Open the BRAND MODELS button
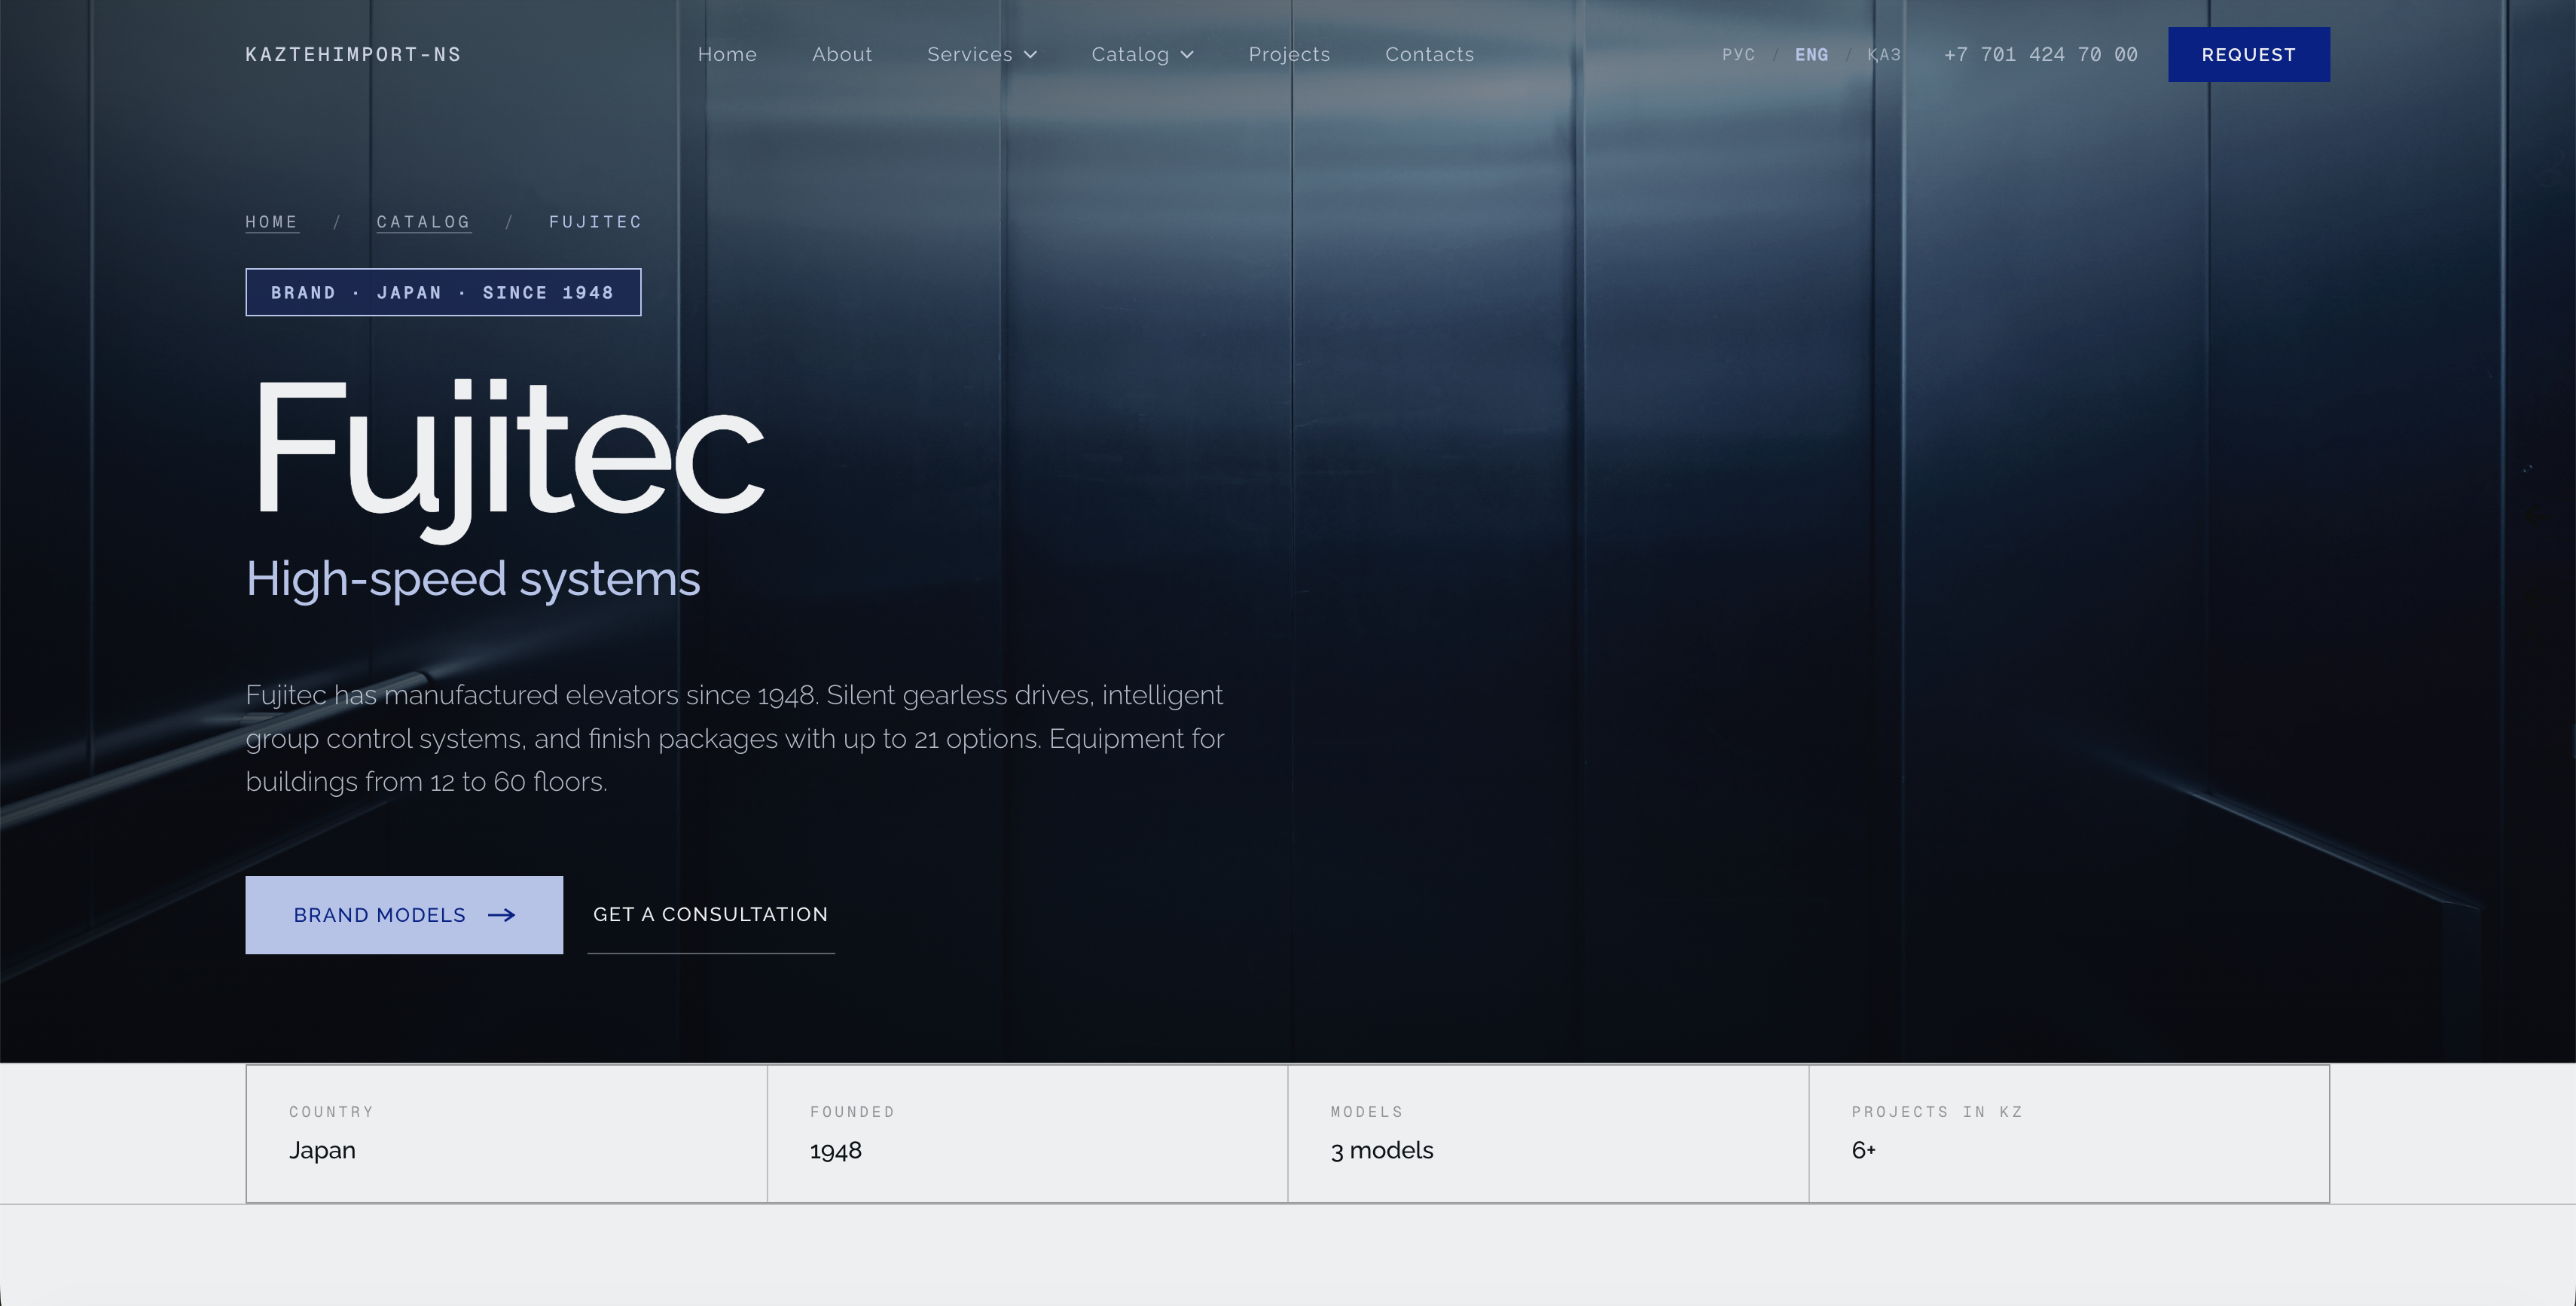Image resolution: width=2576 pixels, height=1306 pixels. (404, 915)
